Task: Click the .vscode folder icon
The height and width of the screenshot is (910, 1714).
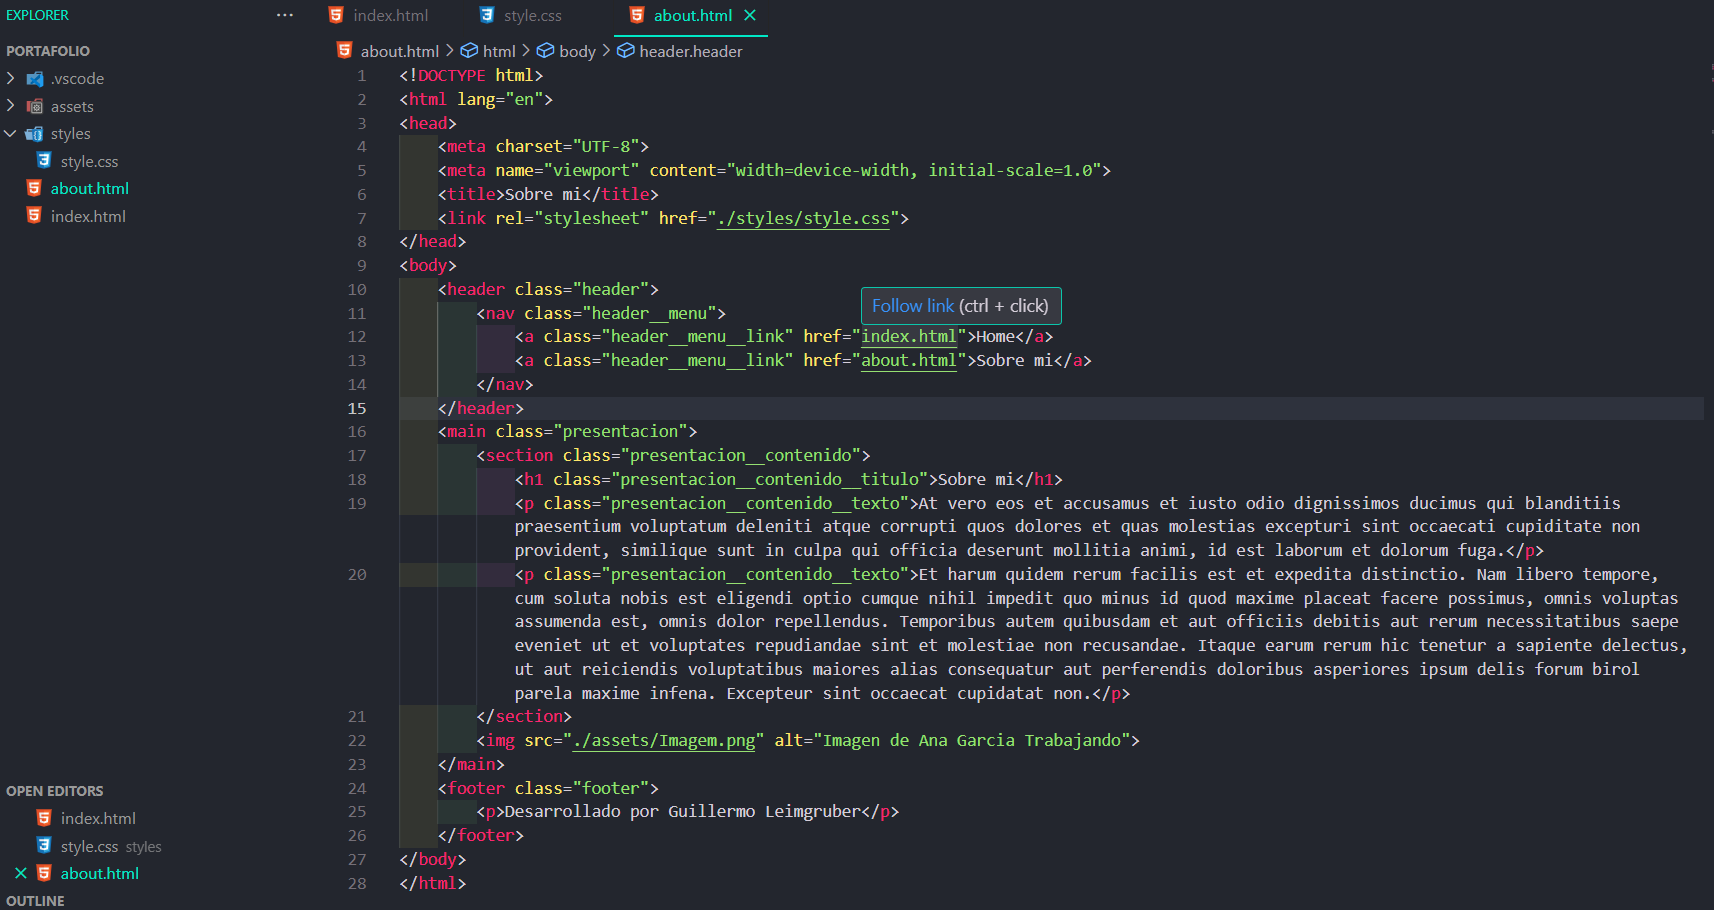Action: [35, 79]
